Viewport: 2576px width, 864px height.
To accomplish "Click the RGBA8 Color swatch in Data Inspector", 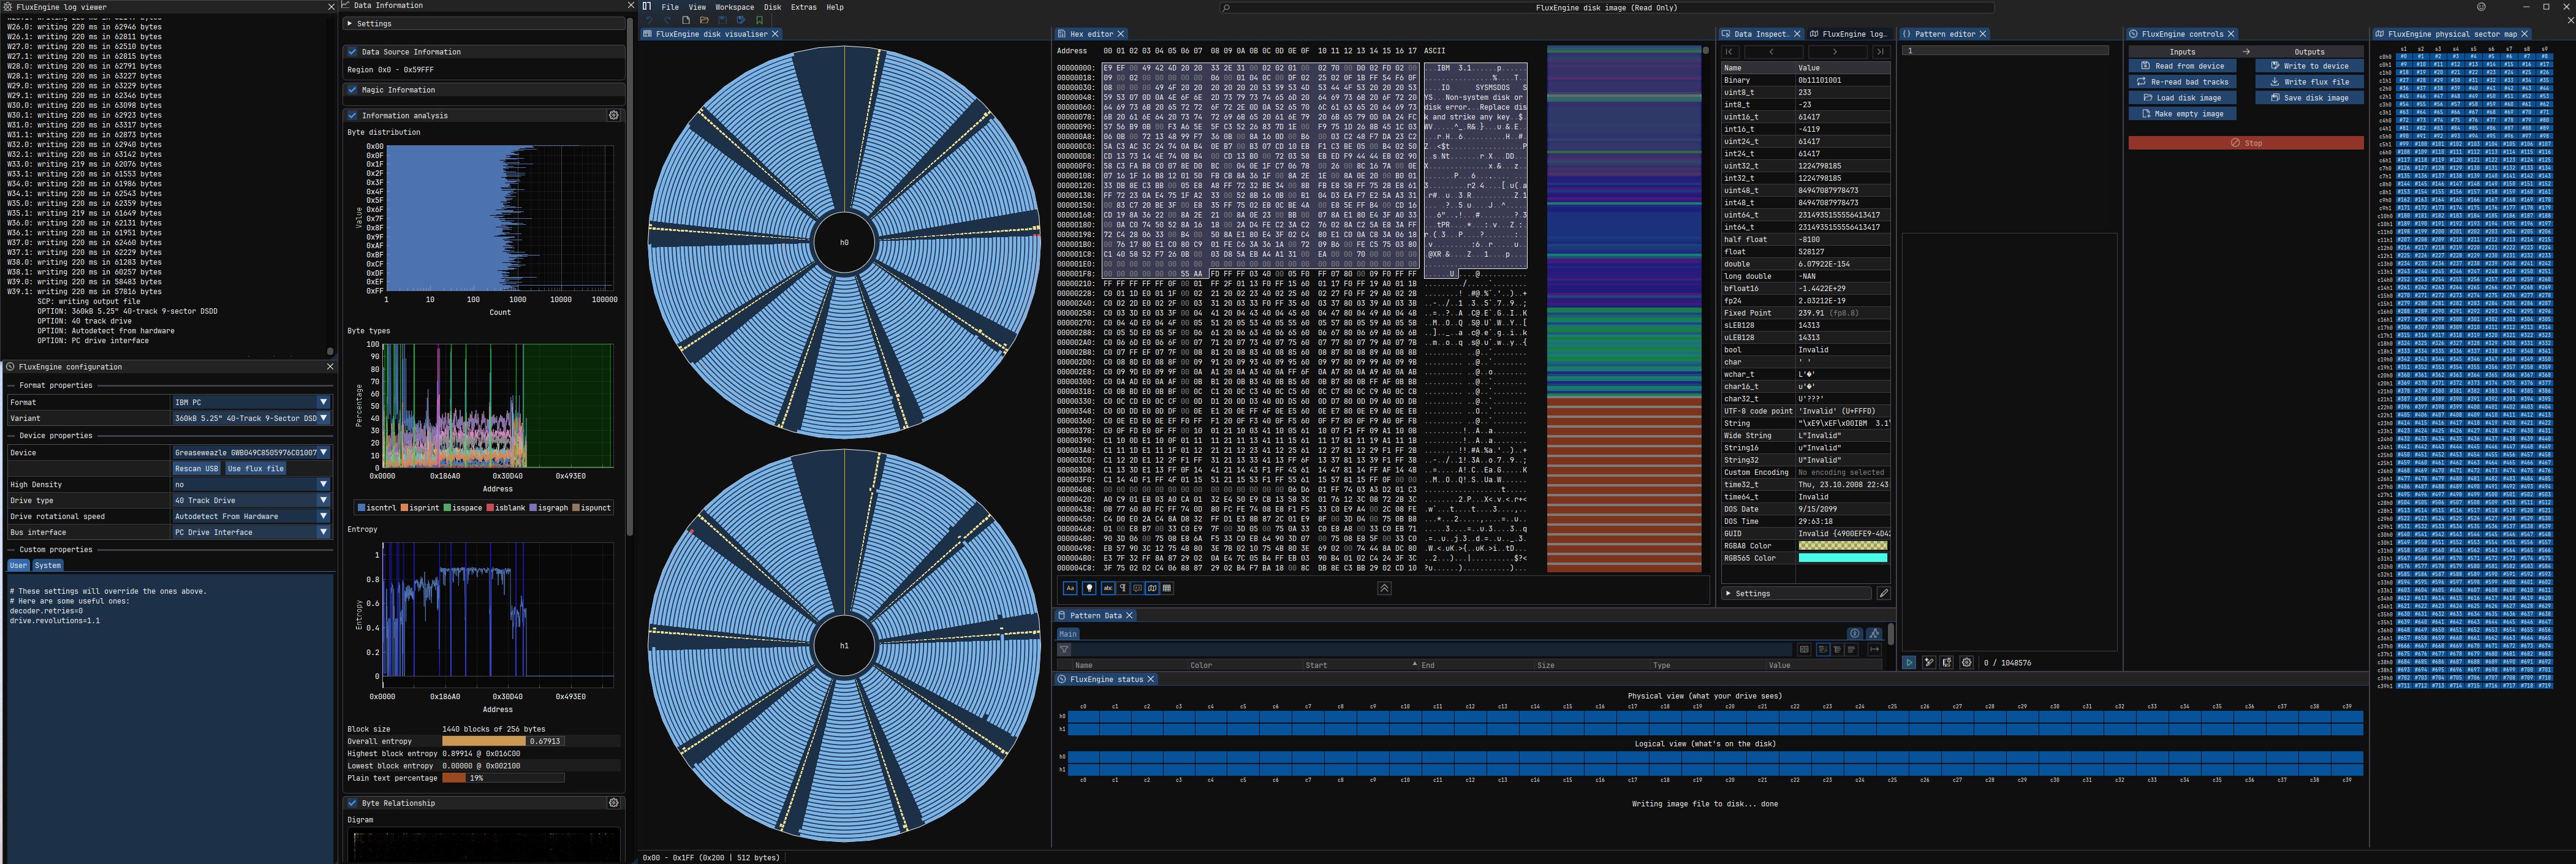I will pyautogui.click(x=1843, y=546).
